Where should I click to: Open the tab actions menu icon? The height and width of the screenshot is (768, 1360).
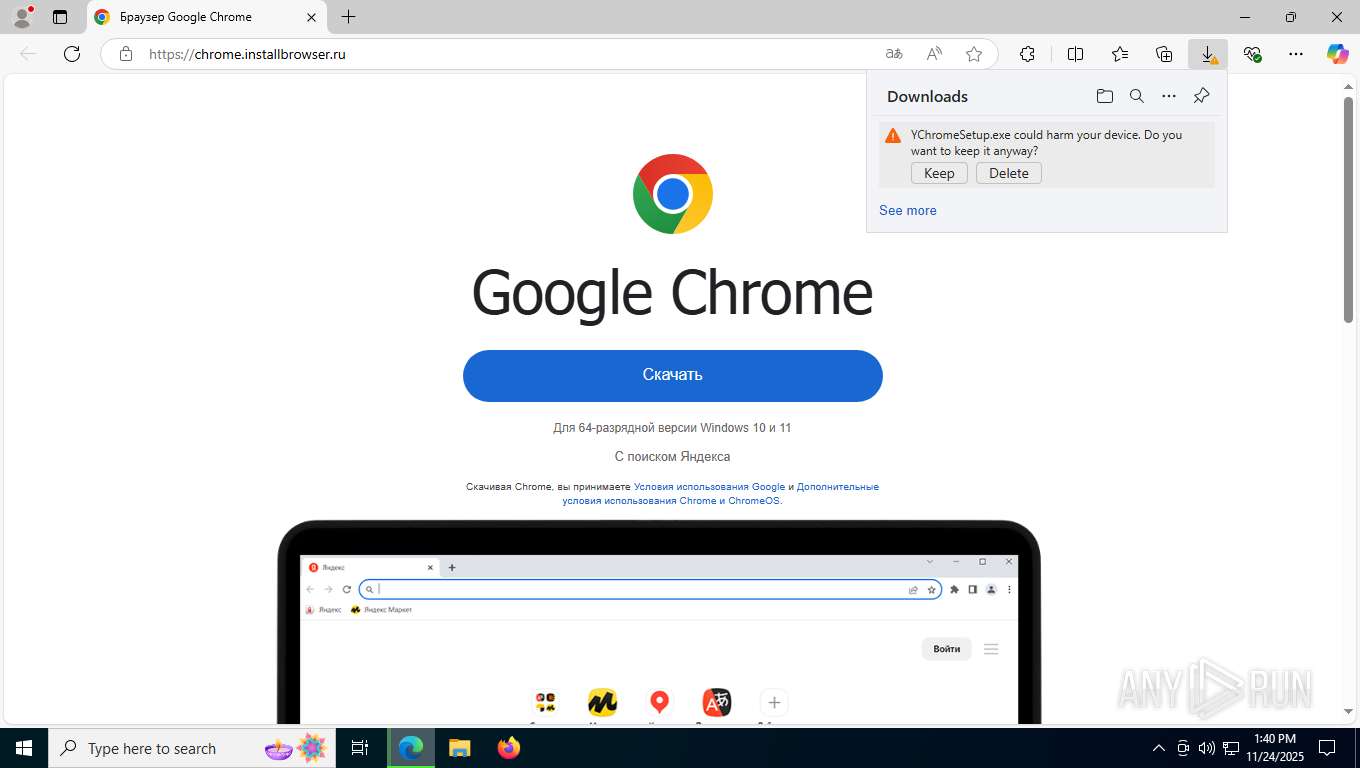click(x=60, y=17)
